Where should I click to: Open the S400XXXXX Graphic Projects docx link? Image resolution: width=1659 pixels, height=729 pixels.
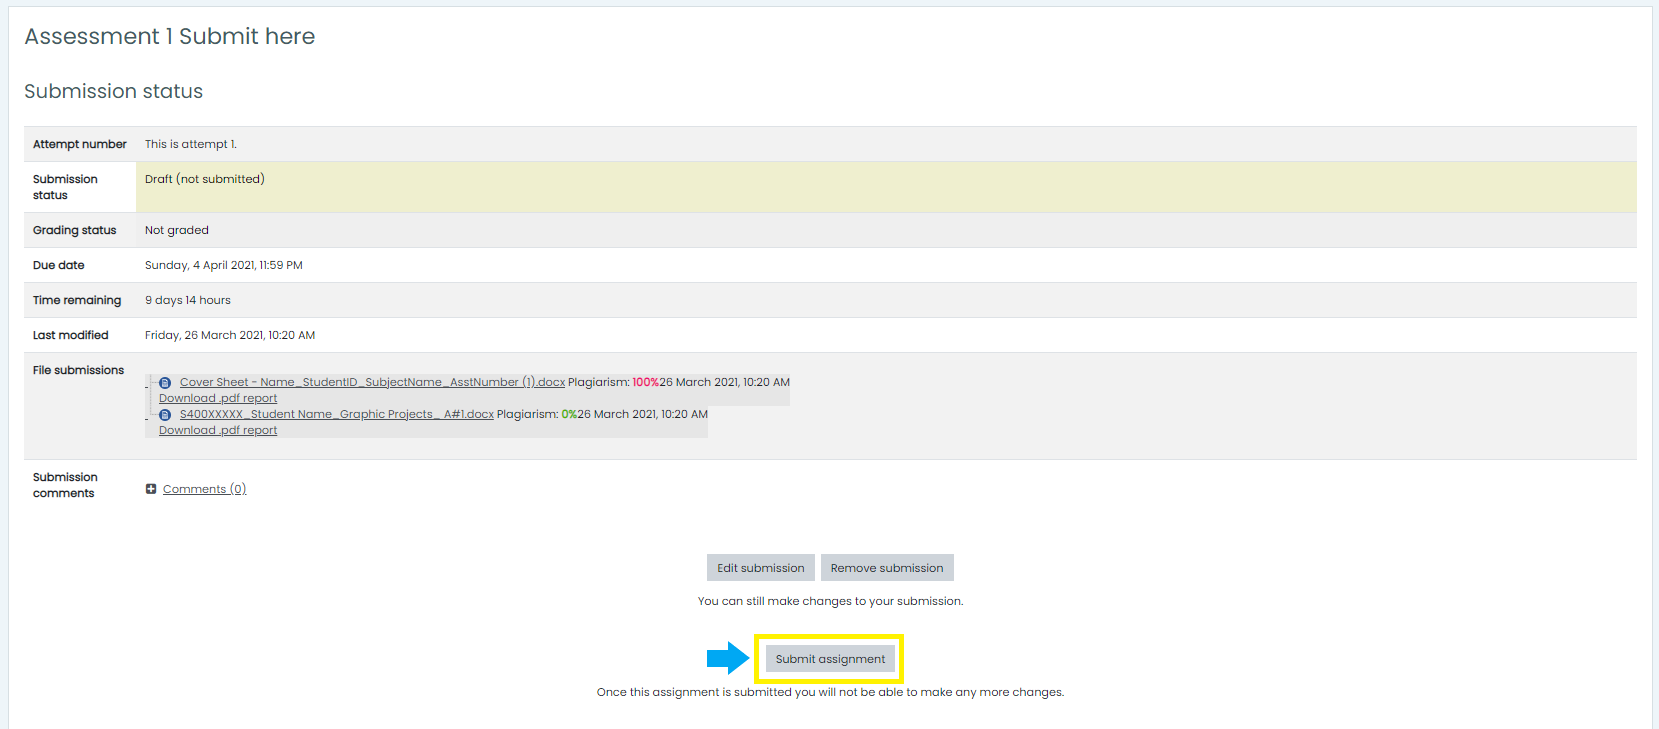click(x=337, y=414)
